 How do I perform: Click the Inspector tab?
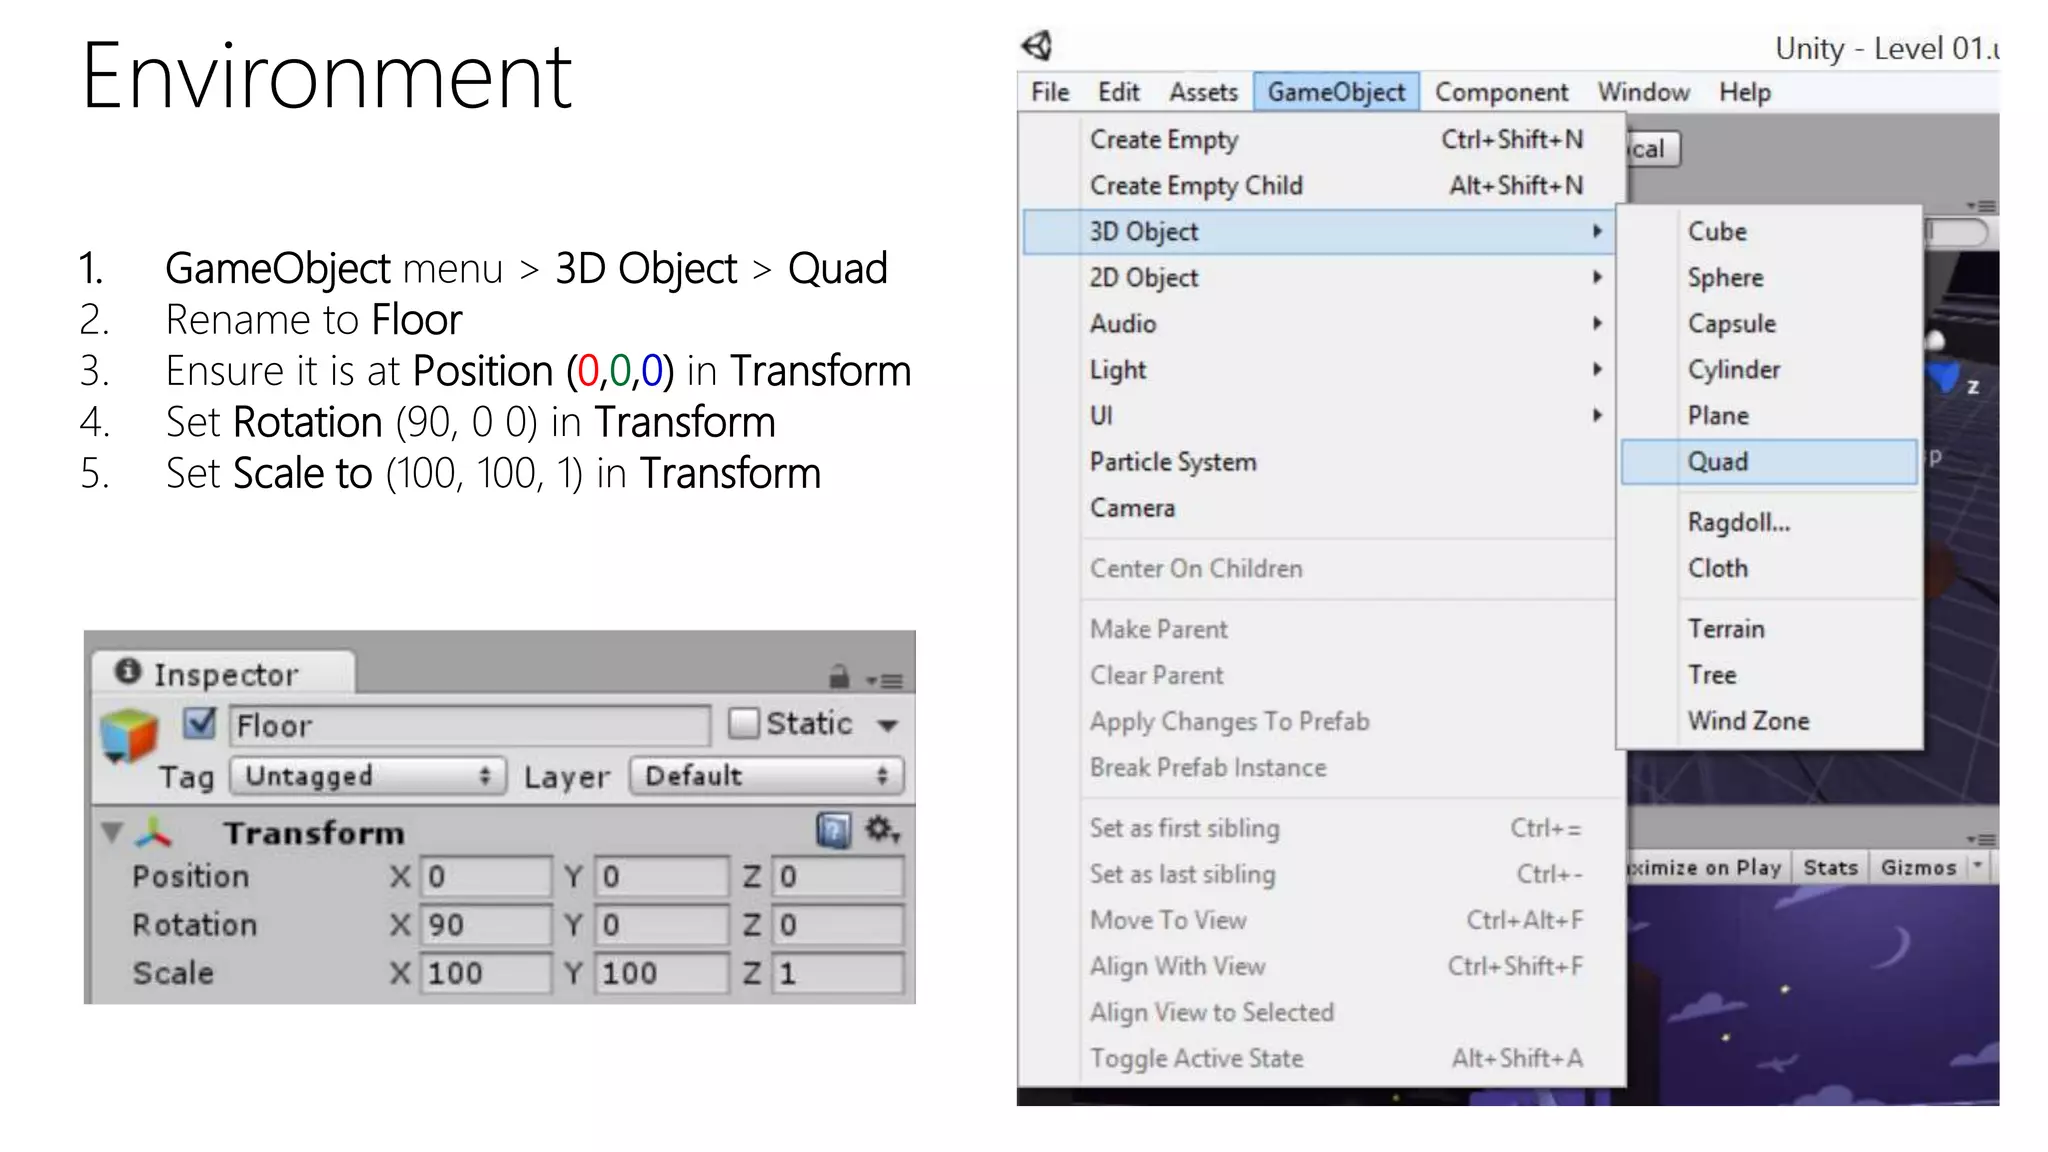point(224,674)
